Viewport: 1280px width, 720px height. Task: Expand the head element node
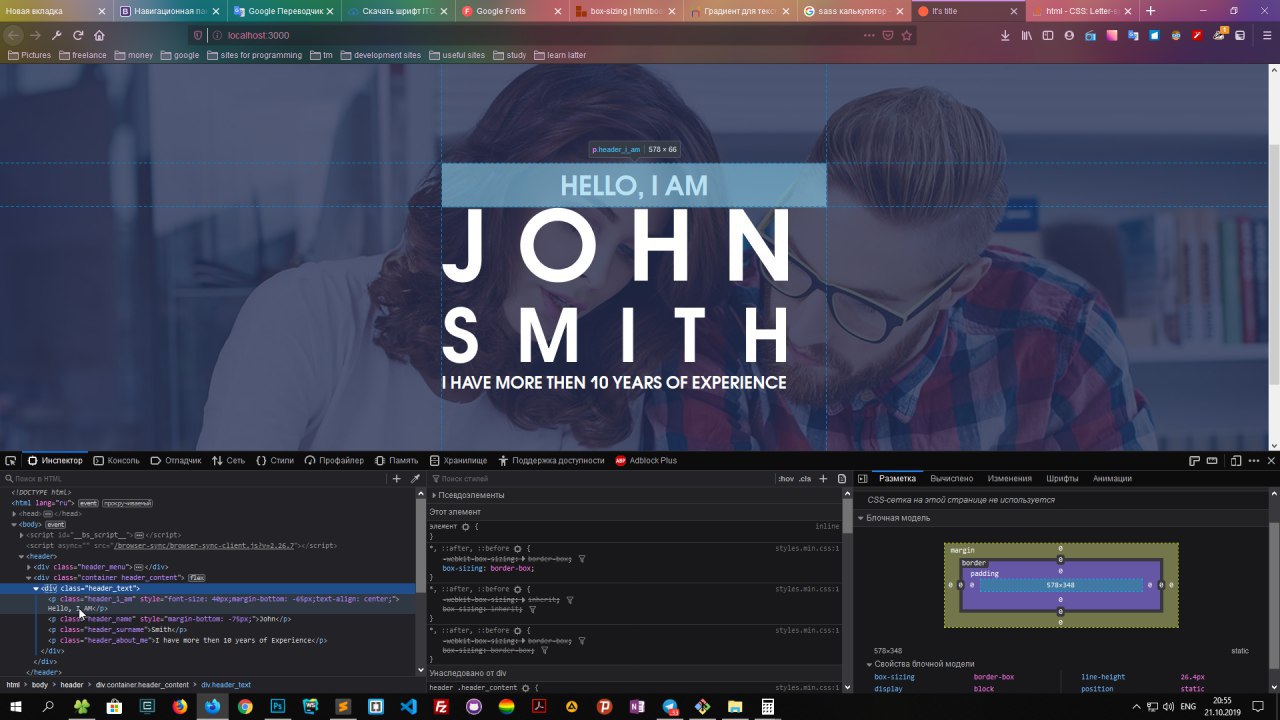(x=15, y=514)
